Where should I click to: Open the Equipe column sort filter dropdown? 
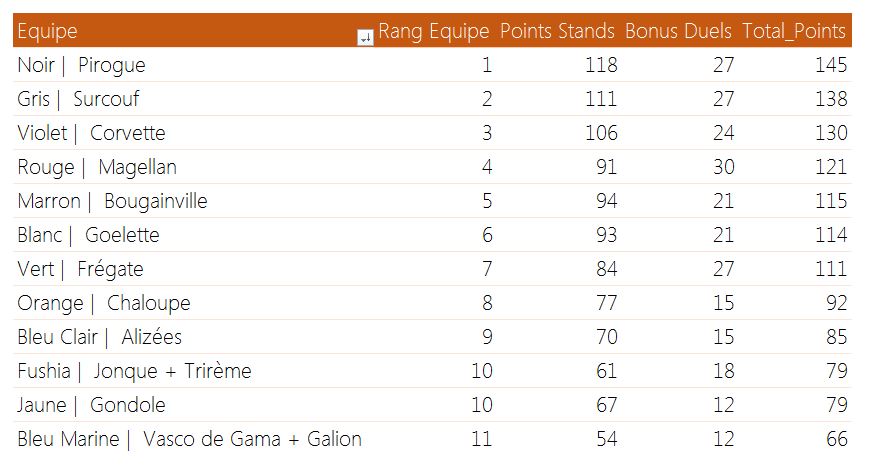pyautogui.click(x=365, y=37)
